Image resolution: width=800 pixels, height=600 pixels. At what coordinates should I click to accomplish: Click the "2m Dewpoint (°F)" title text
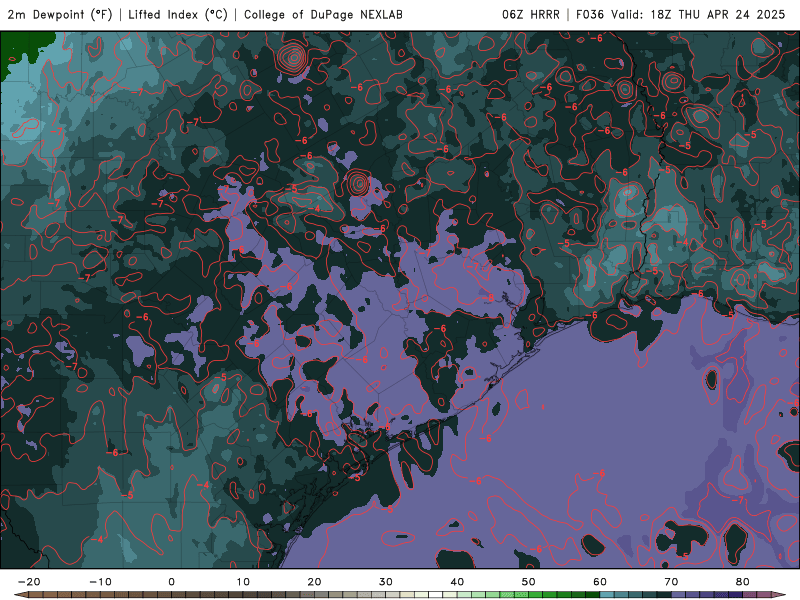60,15
